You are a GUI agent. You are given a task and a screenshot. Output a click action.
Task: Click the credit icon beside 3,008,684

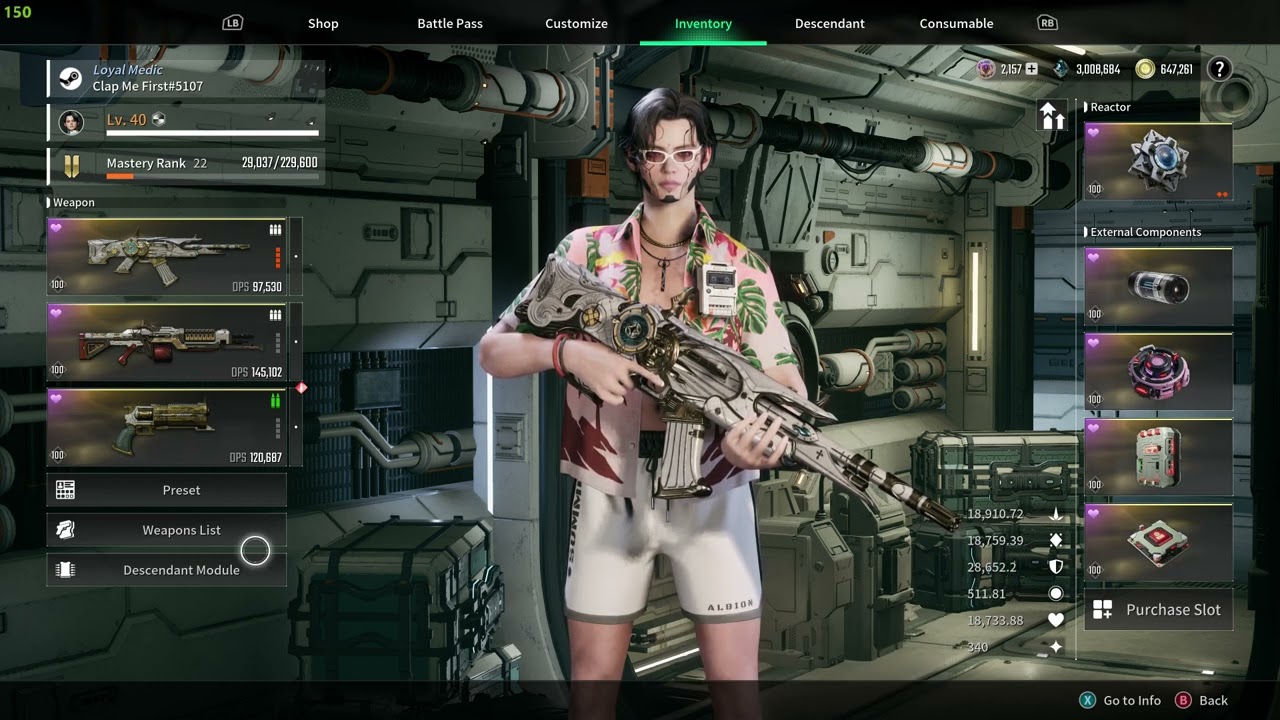coord(1062,69)
